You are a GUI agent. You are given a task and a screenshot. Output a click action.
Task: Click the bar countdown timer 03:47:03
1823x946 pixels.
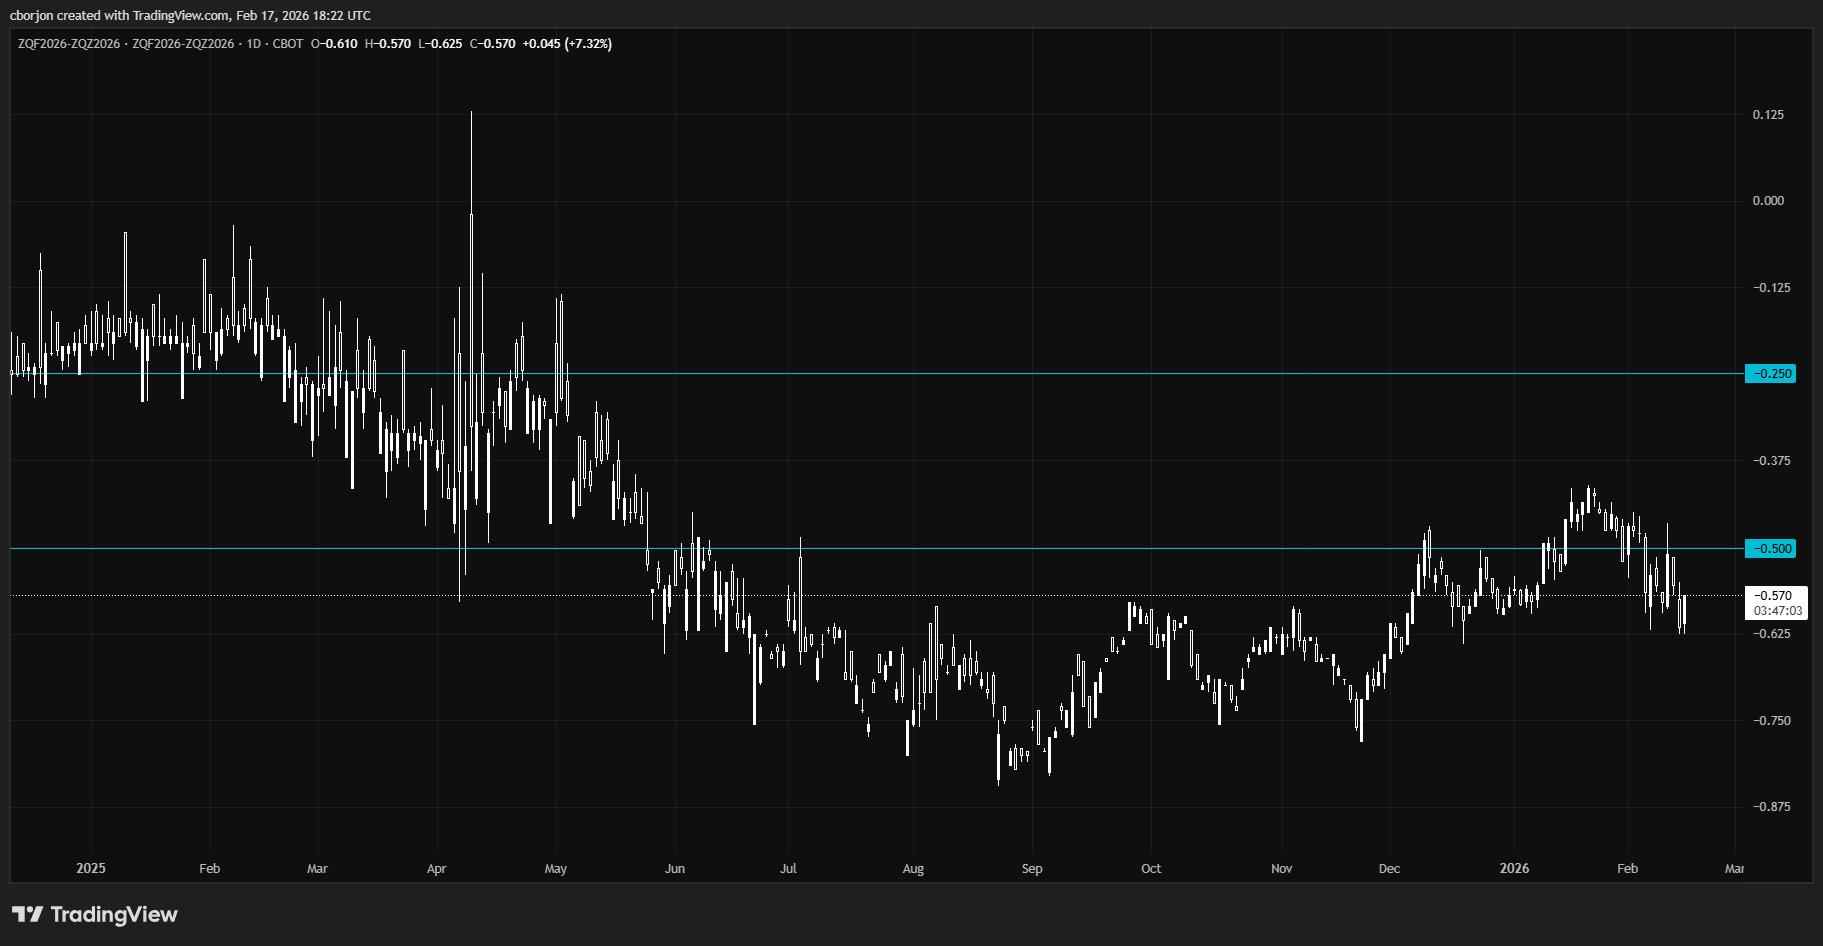1777,611
